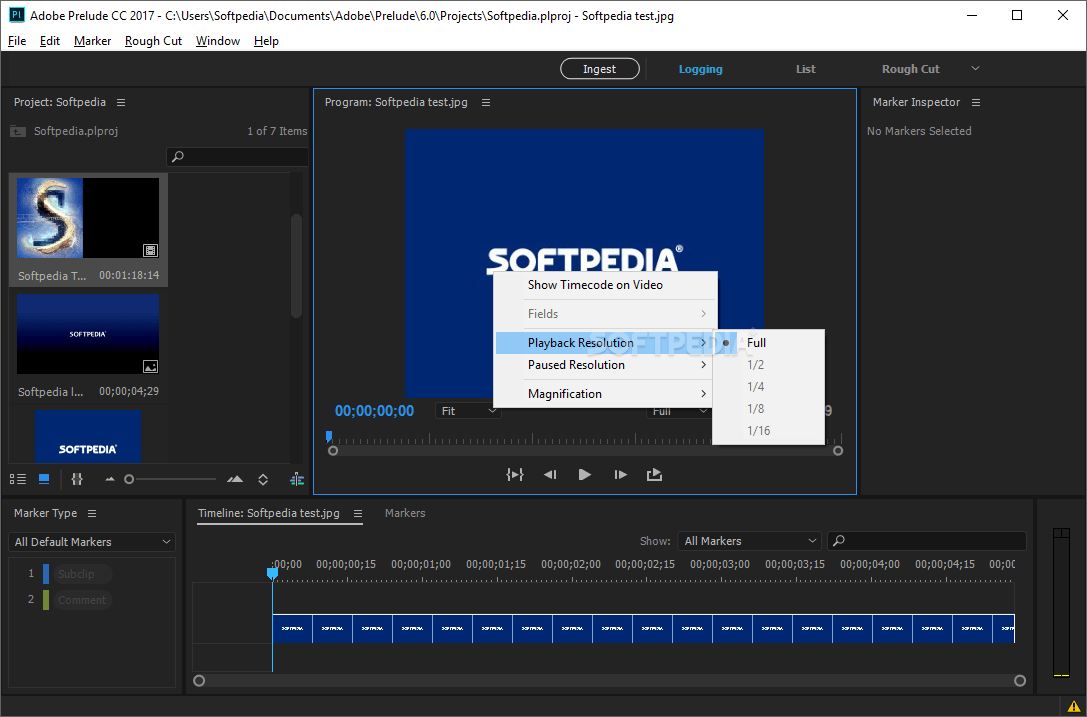
Task: Click the sort order arrows icon in Project panel
Action: click(263, 479)
